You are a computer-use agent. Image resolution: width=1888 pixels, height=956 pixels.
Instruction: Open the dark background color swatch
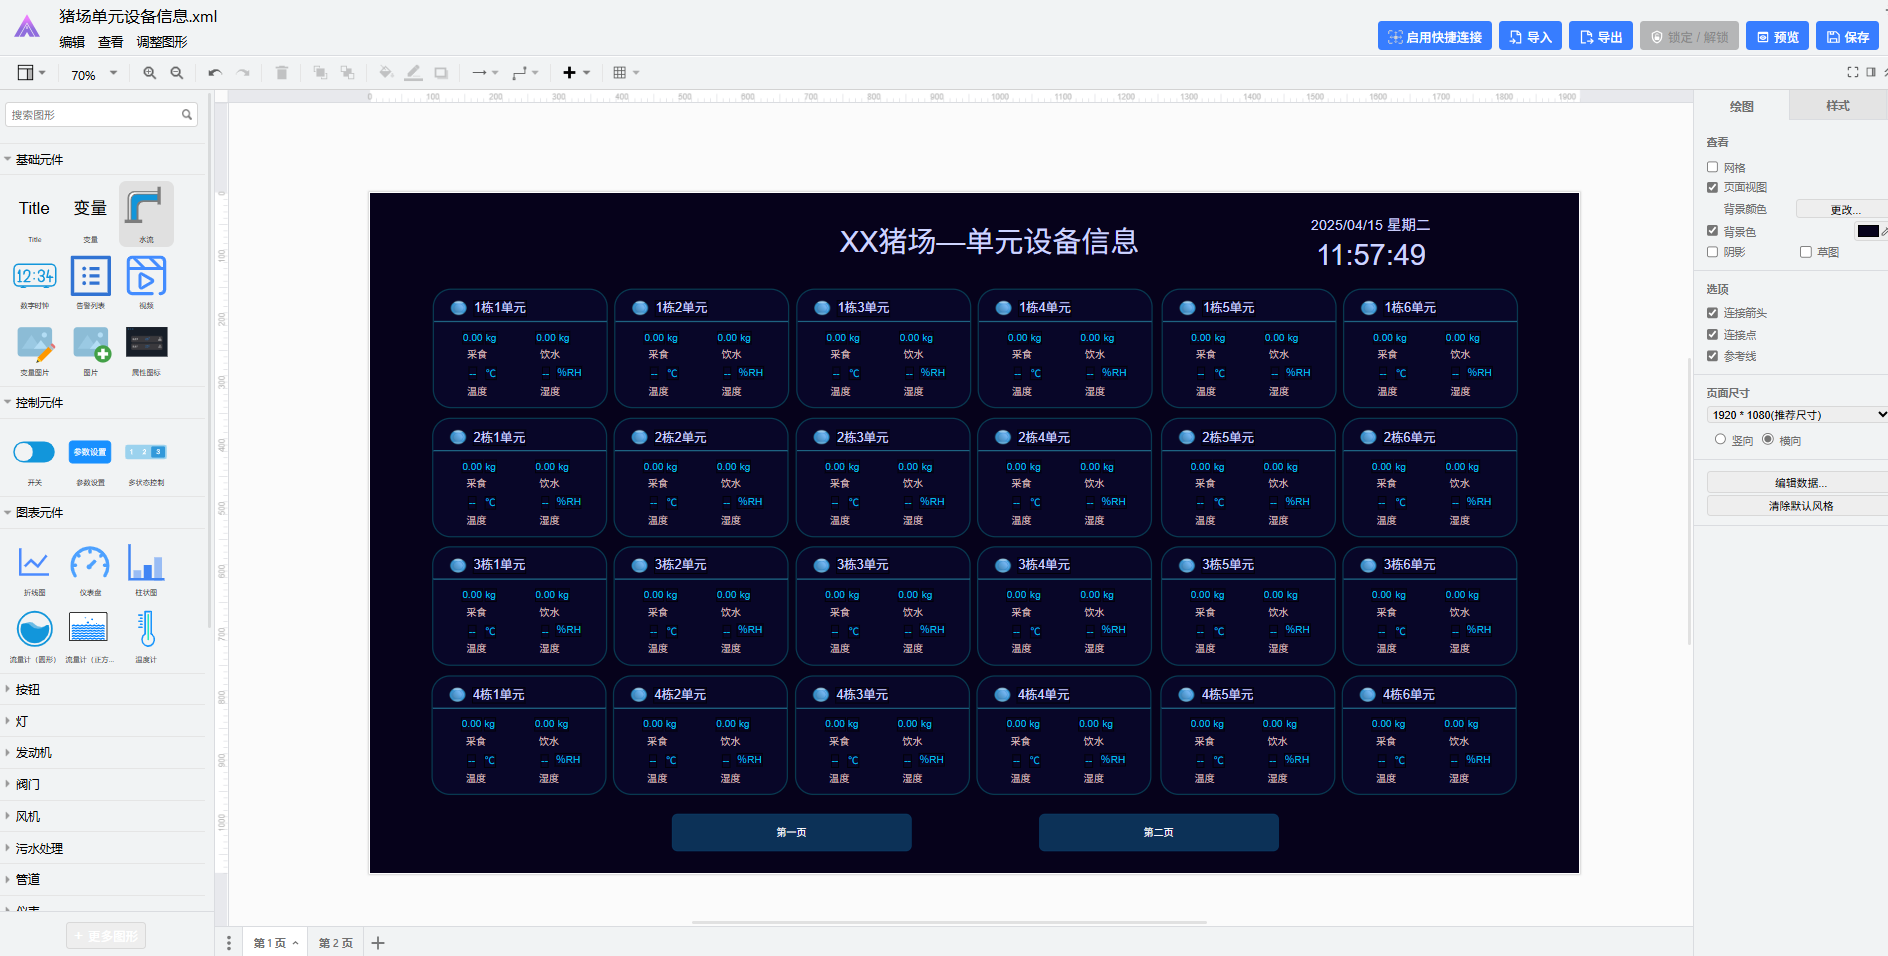(x=1867, y=231)
